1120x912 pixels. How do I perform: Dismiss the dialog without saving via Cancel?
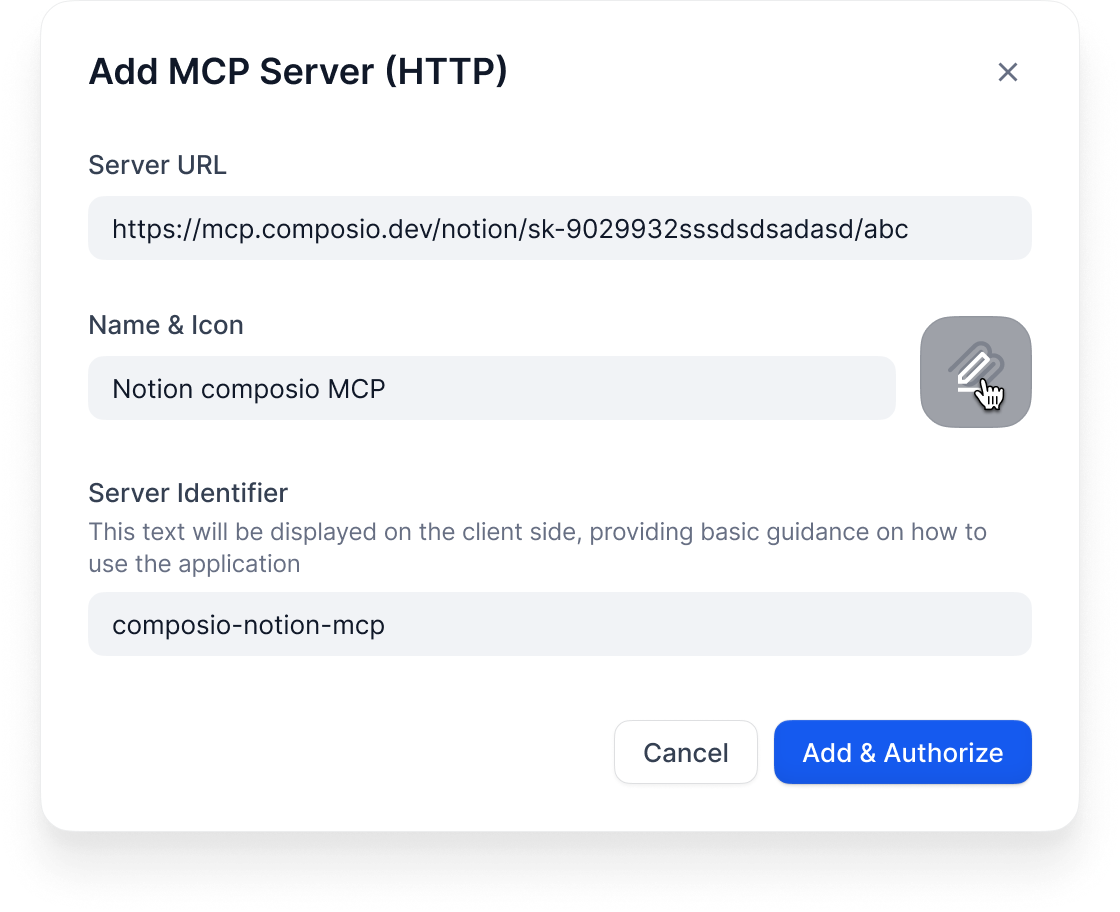point(686,752)
